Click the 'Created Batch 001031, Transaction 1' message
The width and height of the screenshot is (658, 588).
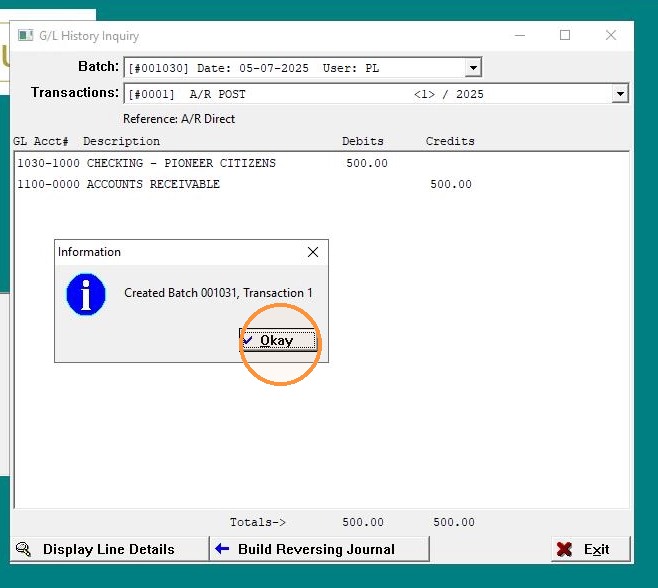[x=218, y=293]
